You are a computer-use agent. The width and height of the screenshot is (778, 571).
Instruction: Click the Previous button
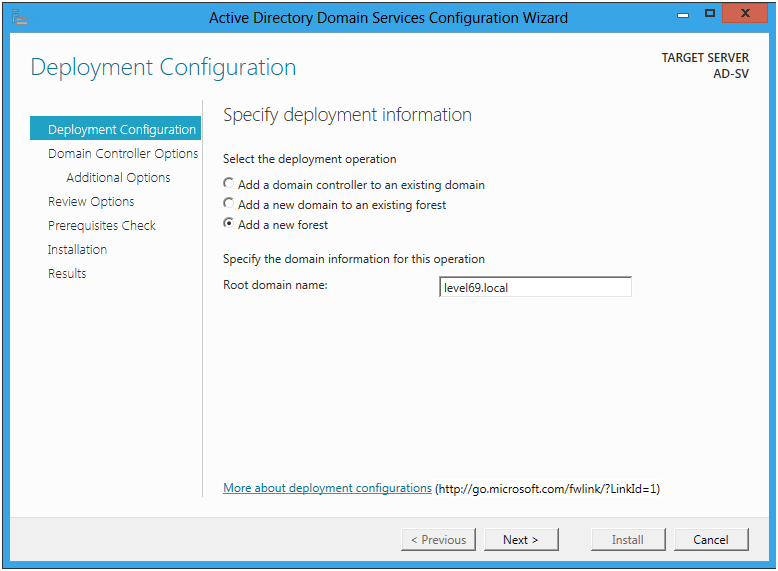click(438, 539)
